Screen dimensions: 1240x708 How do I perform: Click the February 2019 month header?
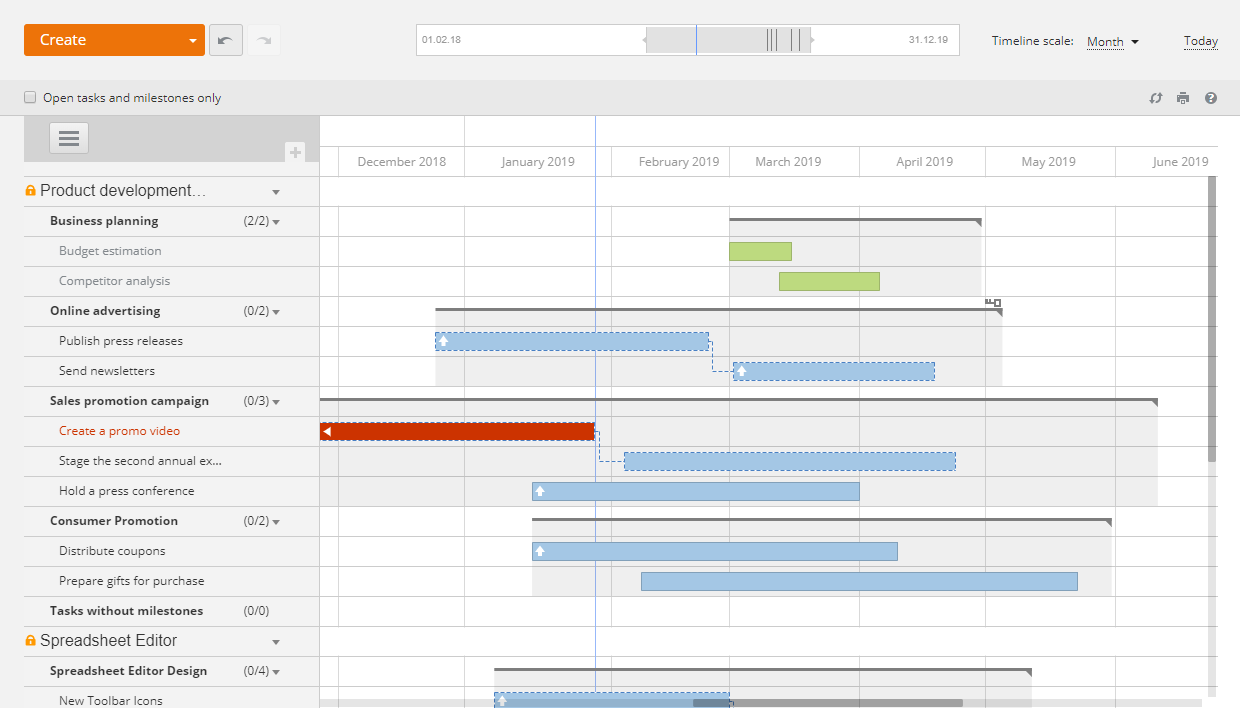click(x=679, y=162)
